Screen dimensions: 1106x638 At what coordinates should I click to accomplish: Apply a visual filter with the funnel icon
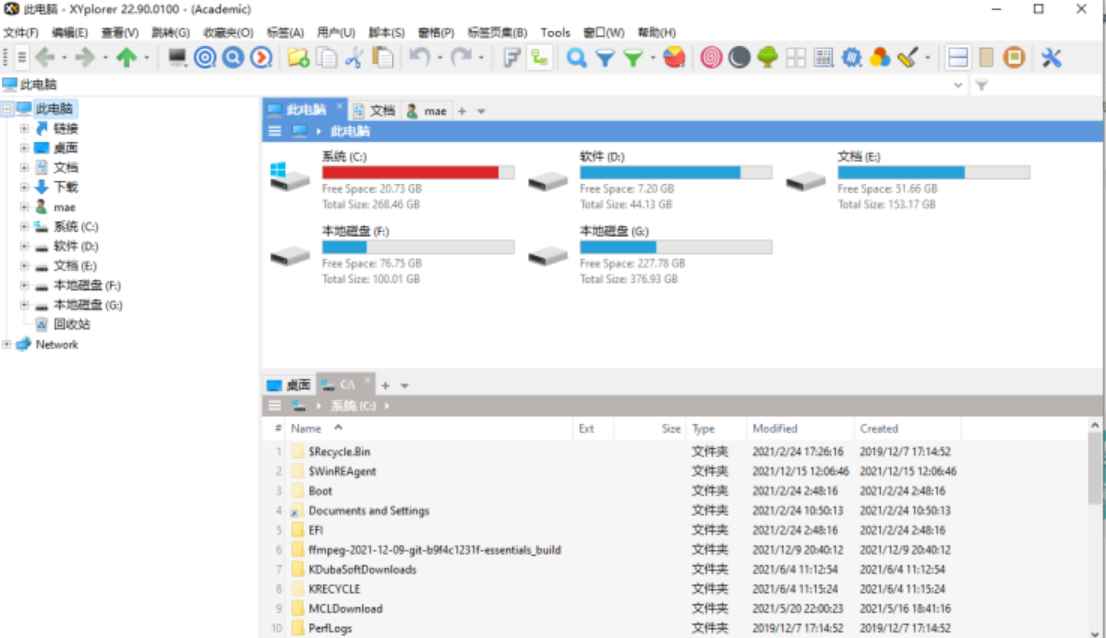[x=604, y=57]
